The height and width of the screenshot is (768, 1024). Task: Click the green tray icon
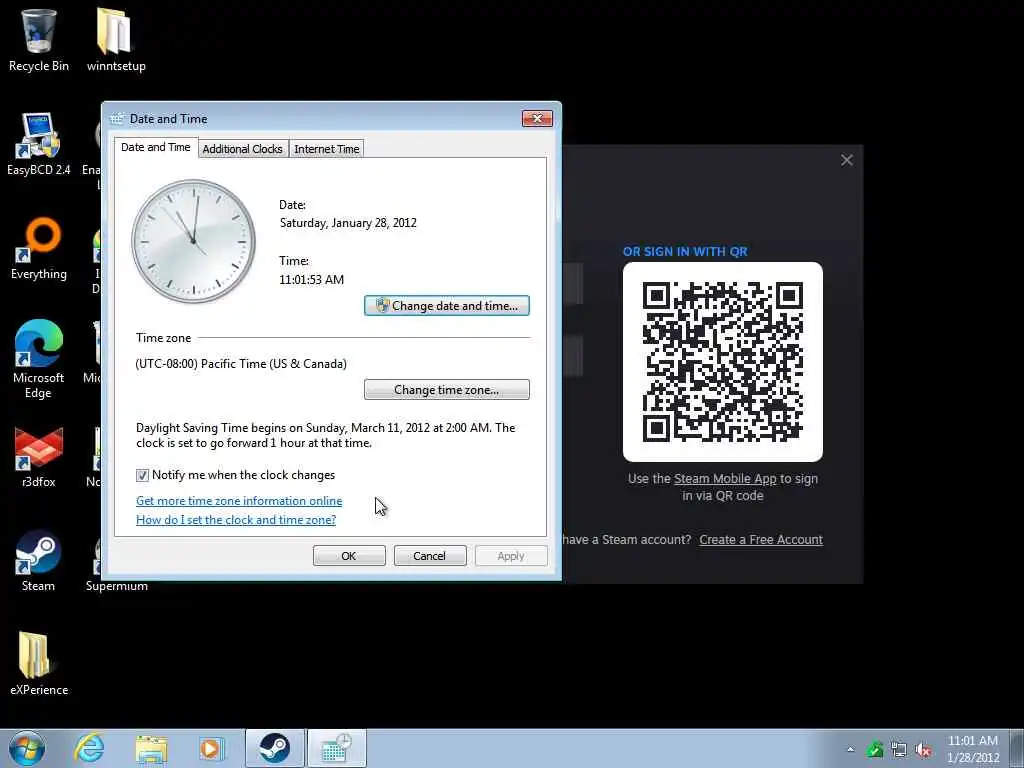[x=874, y=750]
